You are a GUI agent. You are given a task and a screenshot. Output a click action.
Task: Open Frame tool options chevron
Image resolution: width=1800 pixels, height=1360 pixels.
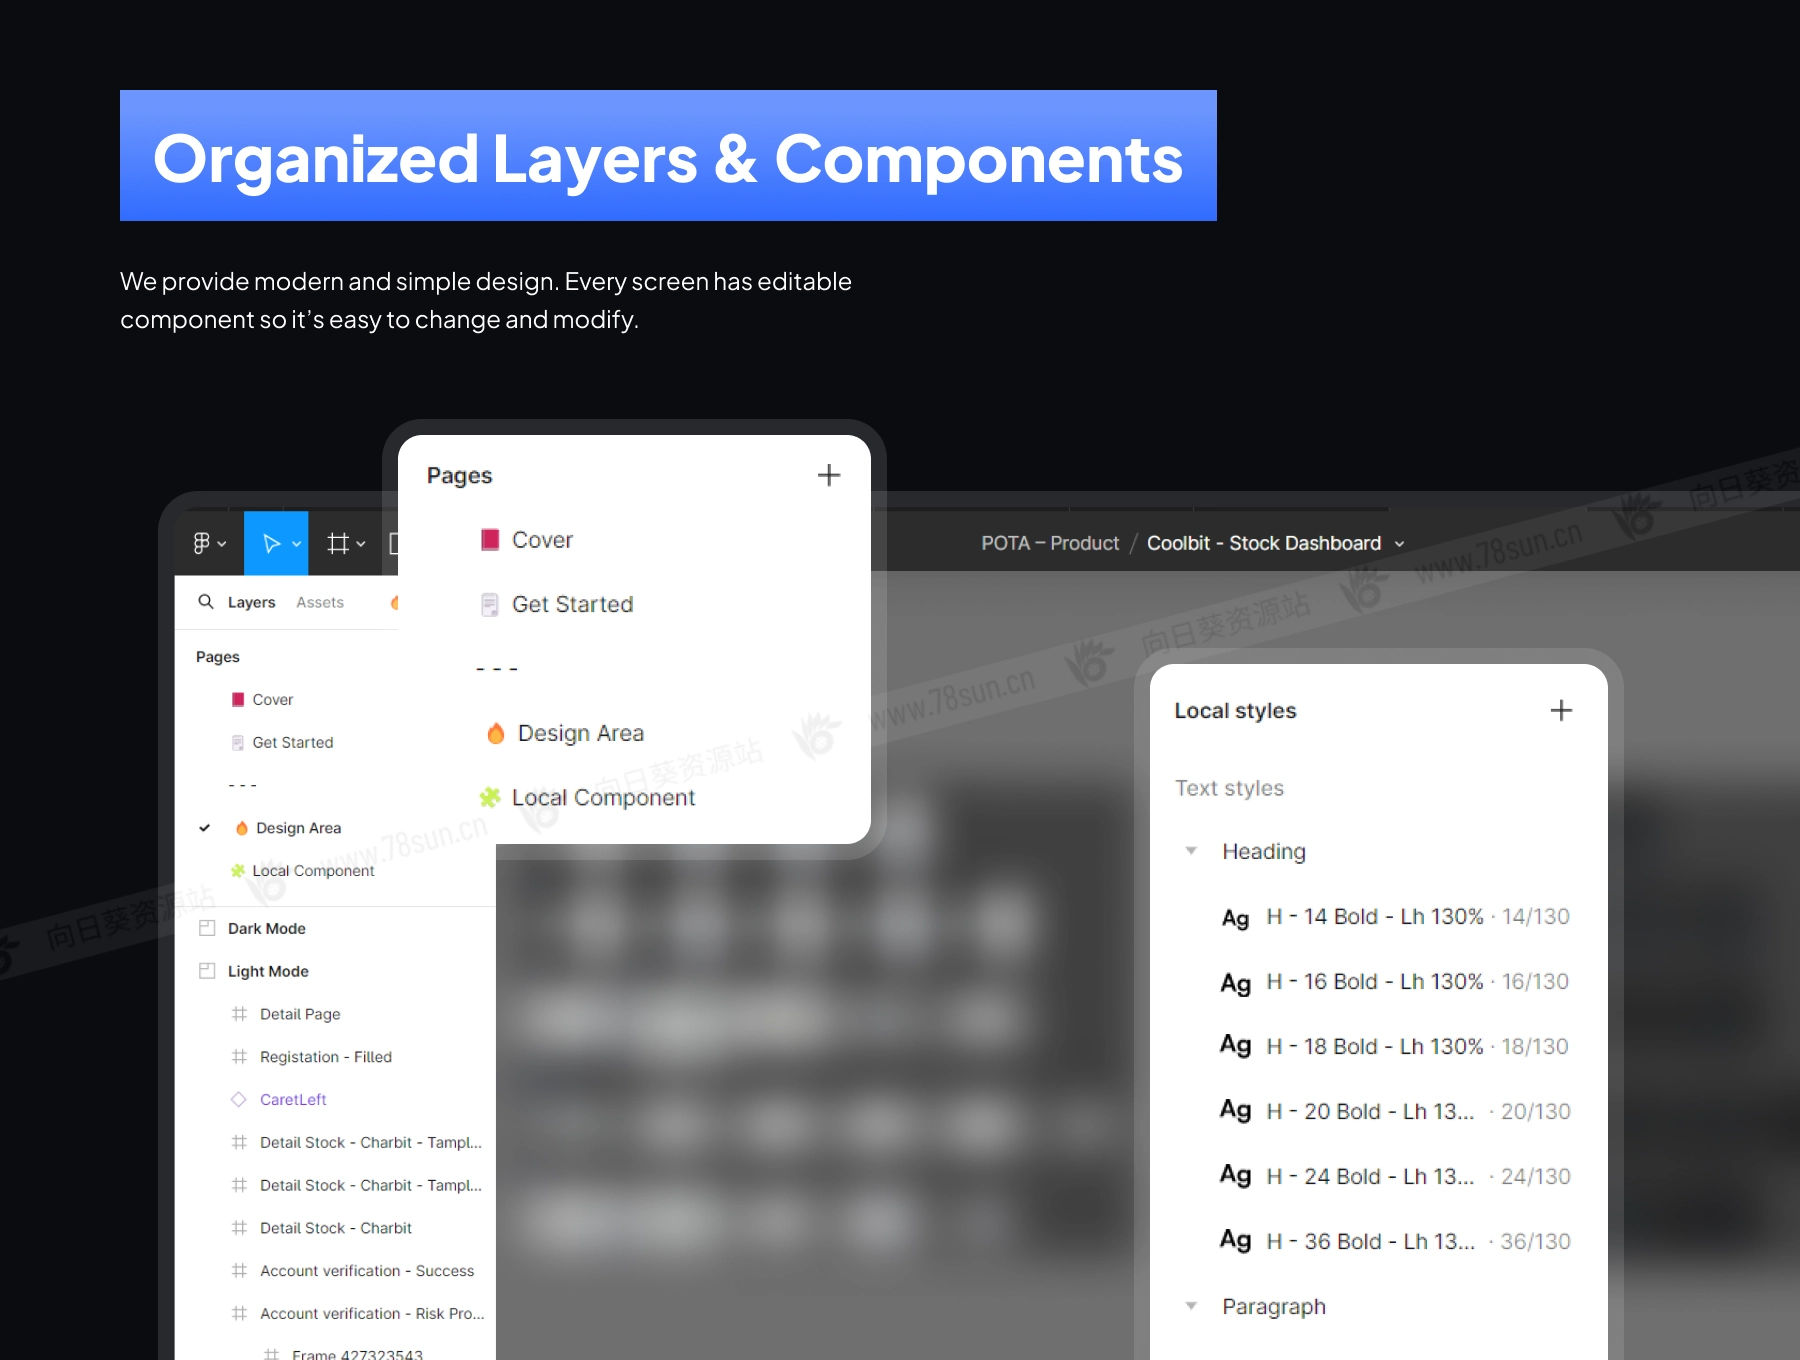[x=361, y=544]
